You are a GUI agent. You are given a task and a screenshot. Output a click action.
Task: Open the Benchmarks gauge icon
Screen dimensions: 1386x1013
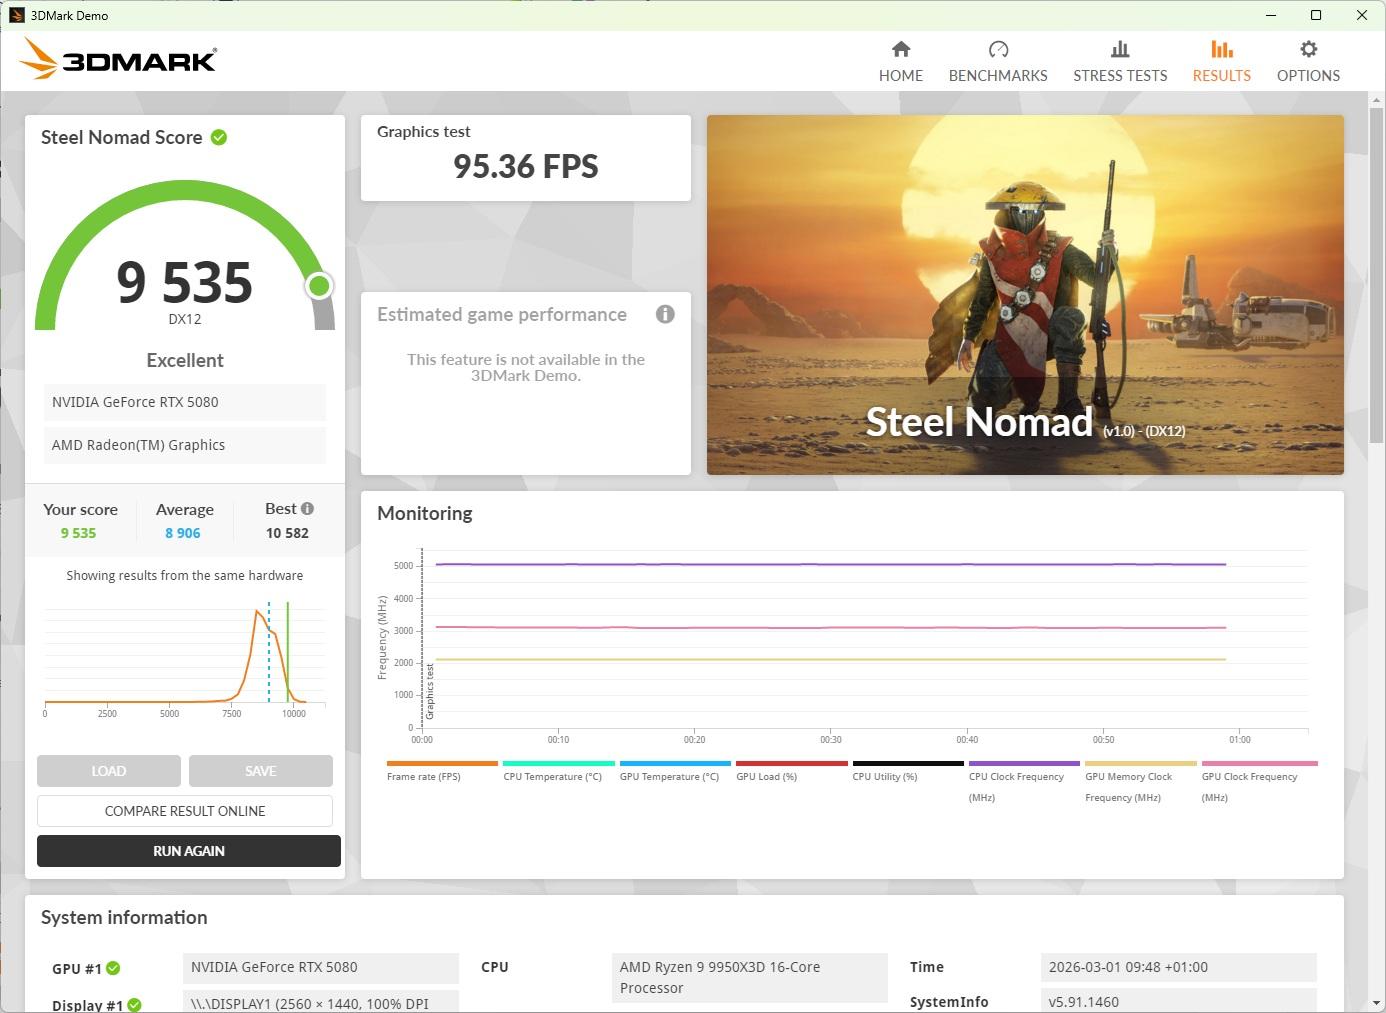(997, 50)
